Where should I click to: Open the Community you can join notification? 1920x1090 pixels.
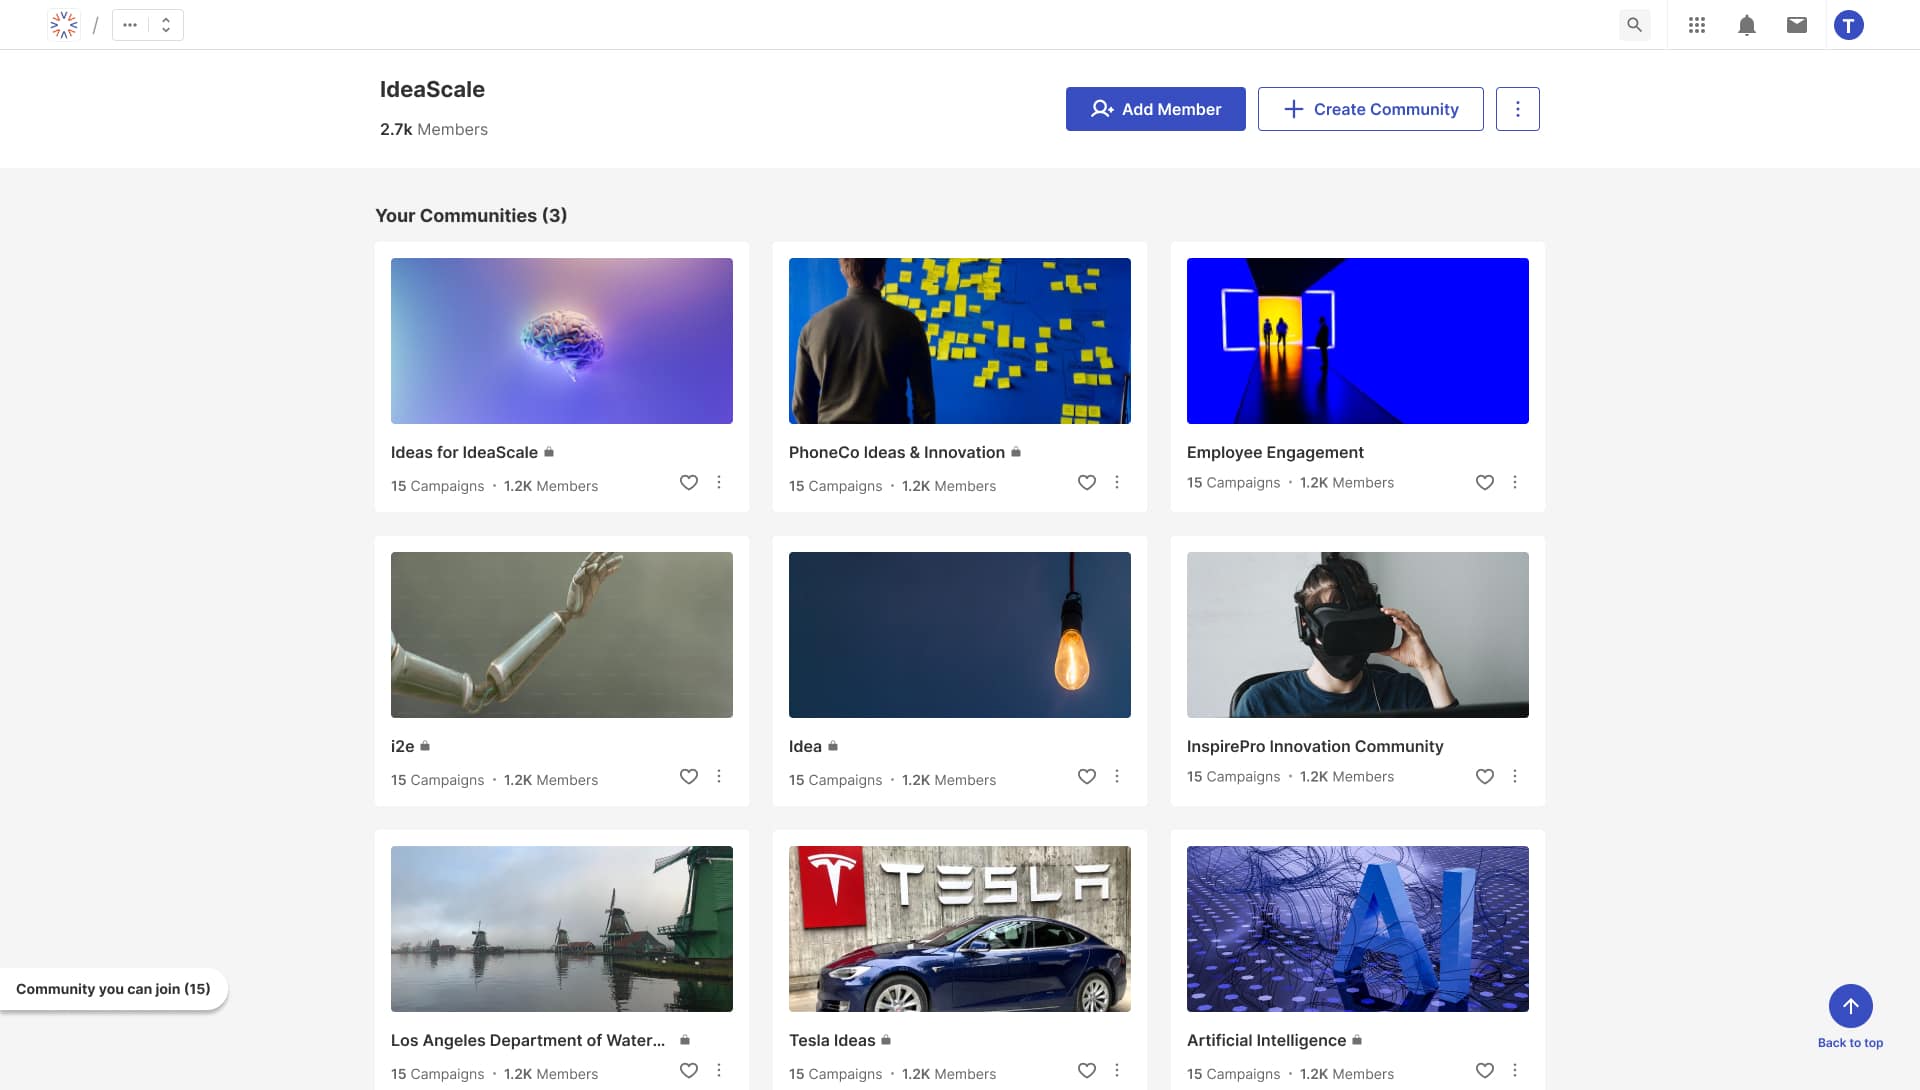coord(111,987)
